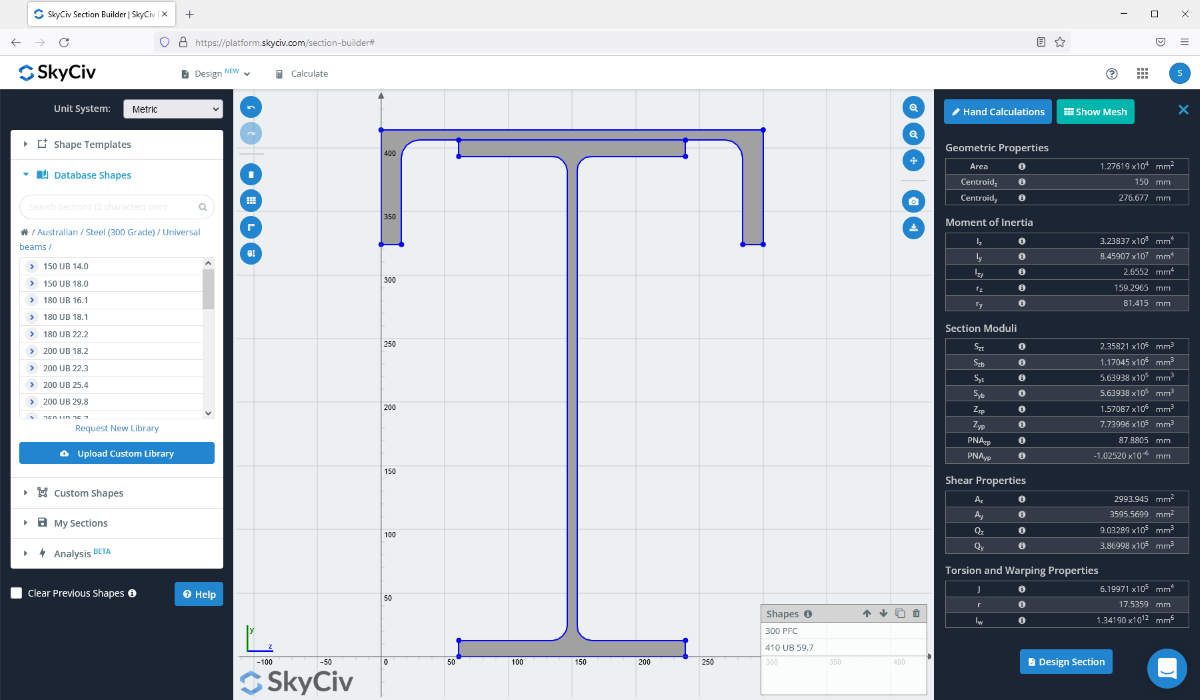Enable the Clear Previous Shapes checkbox

[x=15, y=593]
